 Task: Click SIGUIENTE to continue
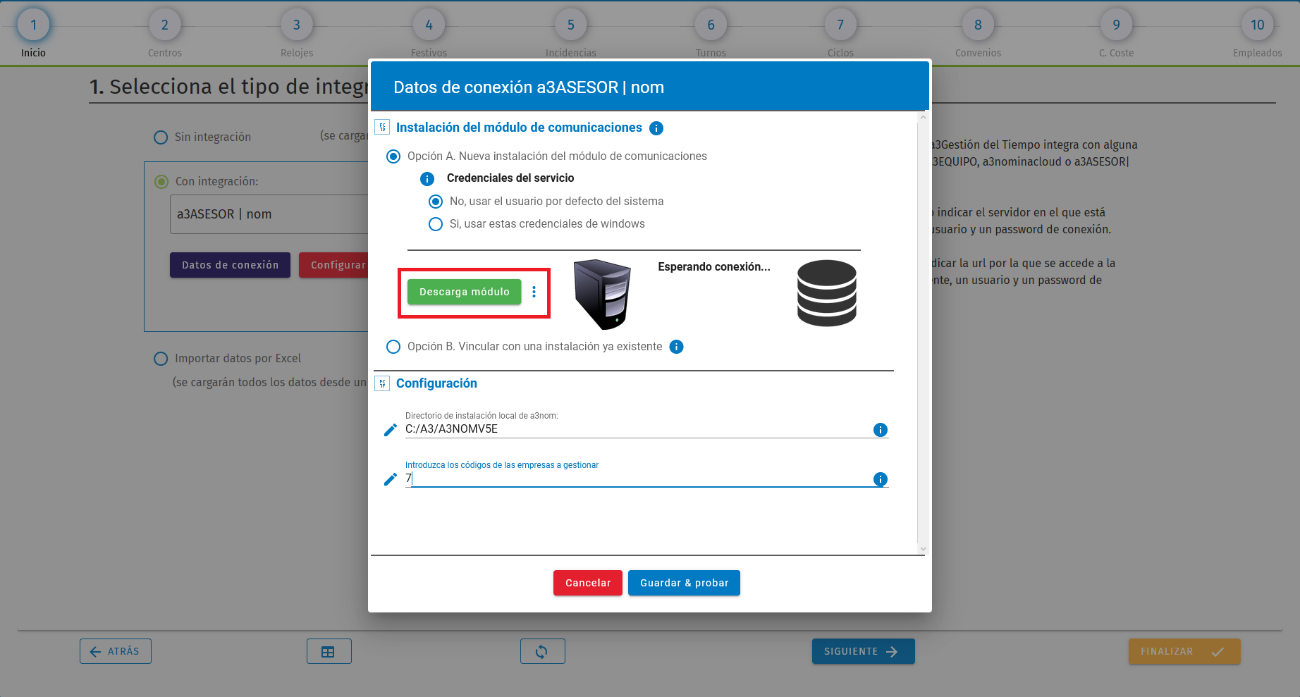(x=863, y=651)
